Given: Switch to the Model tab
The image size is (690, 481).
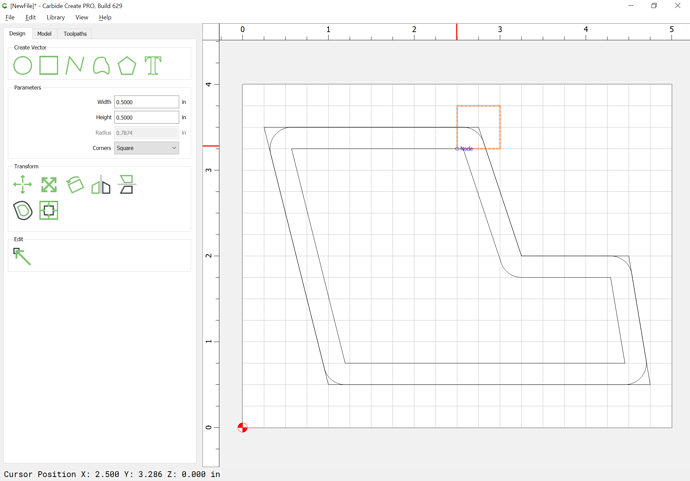Looking at the screenshot, I should tap(44, 34).
